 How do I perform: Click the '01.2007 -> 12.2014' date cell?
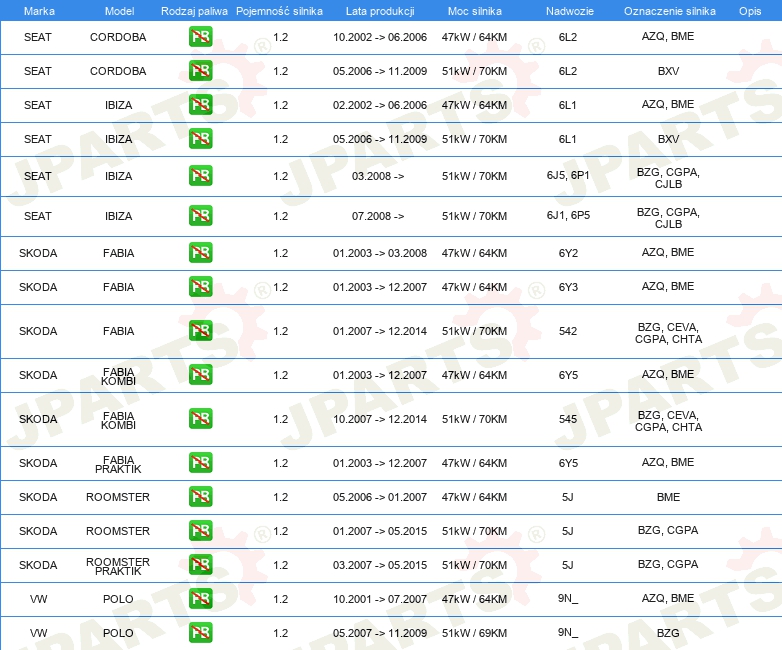[x=380, y=331]
